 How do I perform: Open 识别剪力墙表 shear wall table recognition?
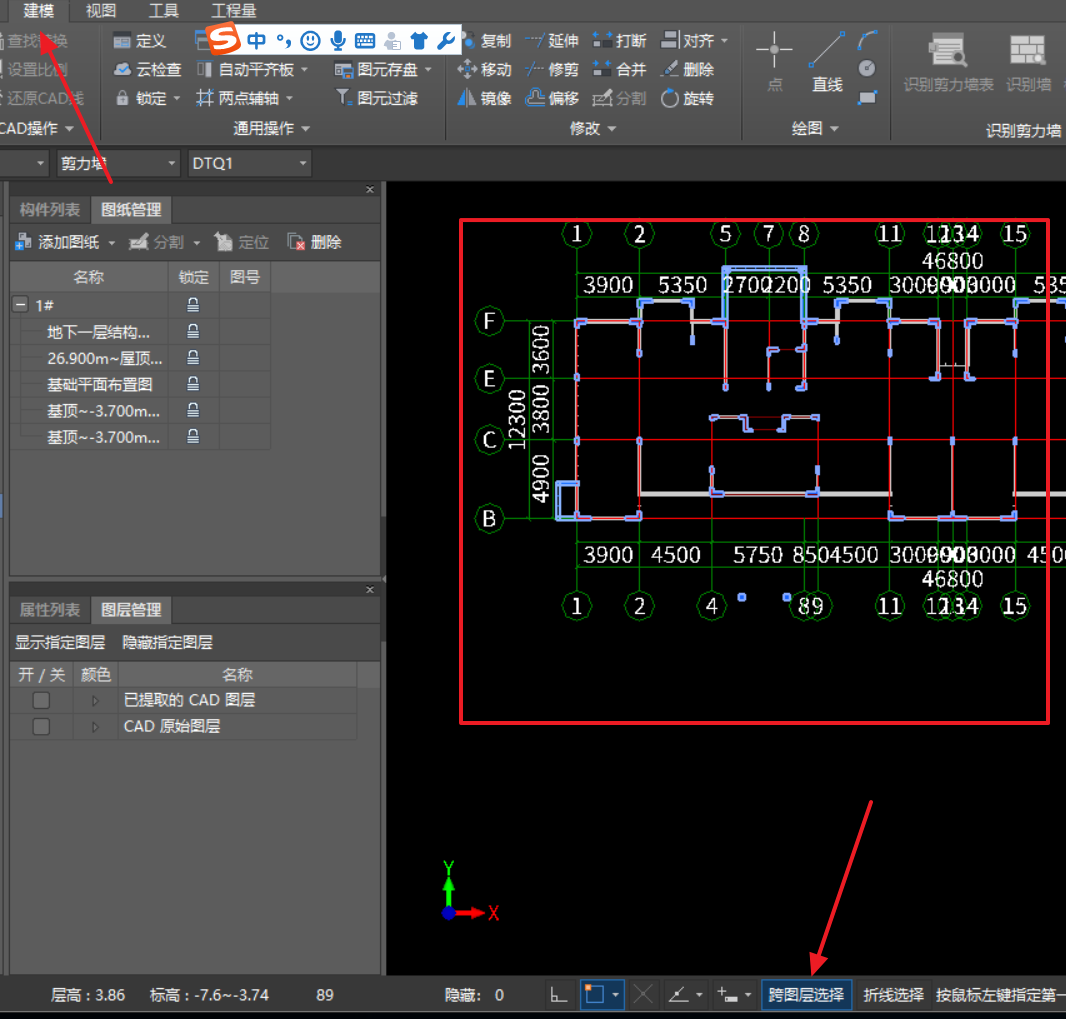948,63
